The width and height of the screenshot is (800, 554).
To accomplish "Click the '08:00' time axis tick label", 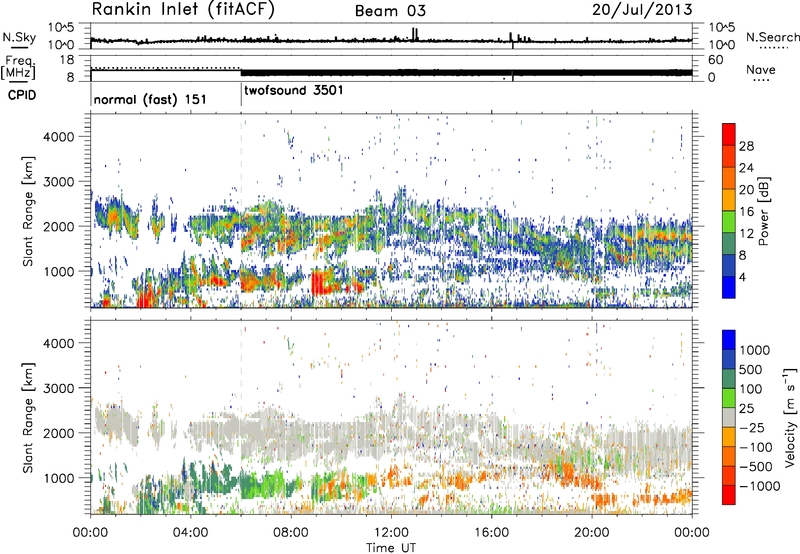I will (291, 533).
